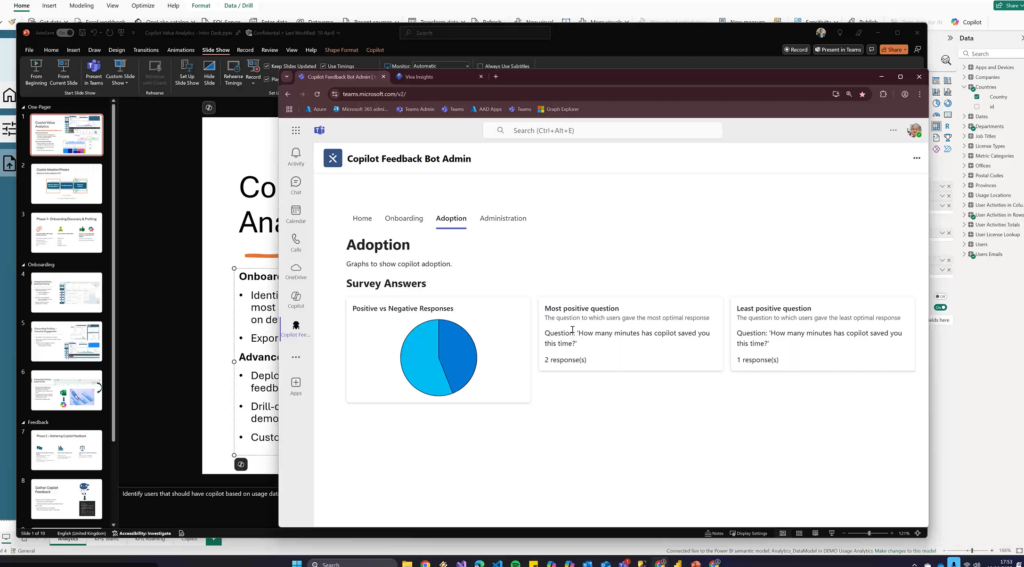Open the Apps store in the Teams sidebar
Screen dimensions: 1024x567
pyautogui.click(x=296, y=386)
